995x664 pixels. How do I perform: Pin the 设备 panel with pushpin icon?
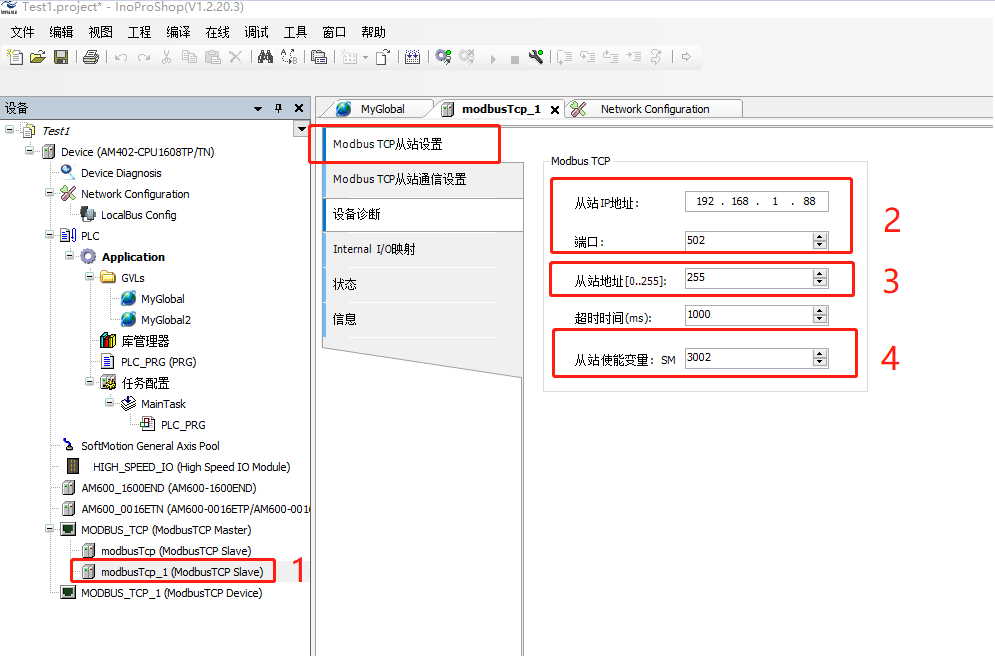tap(279, 109)
